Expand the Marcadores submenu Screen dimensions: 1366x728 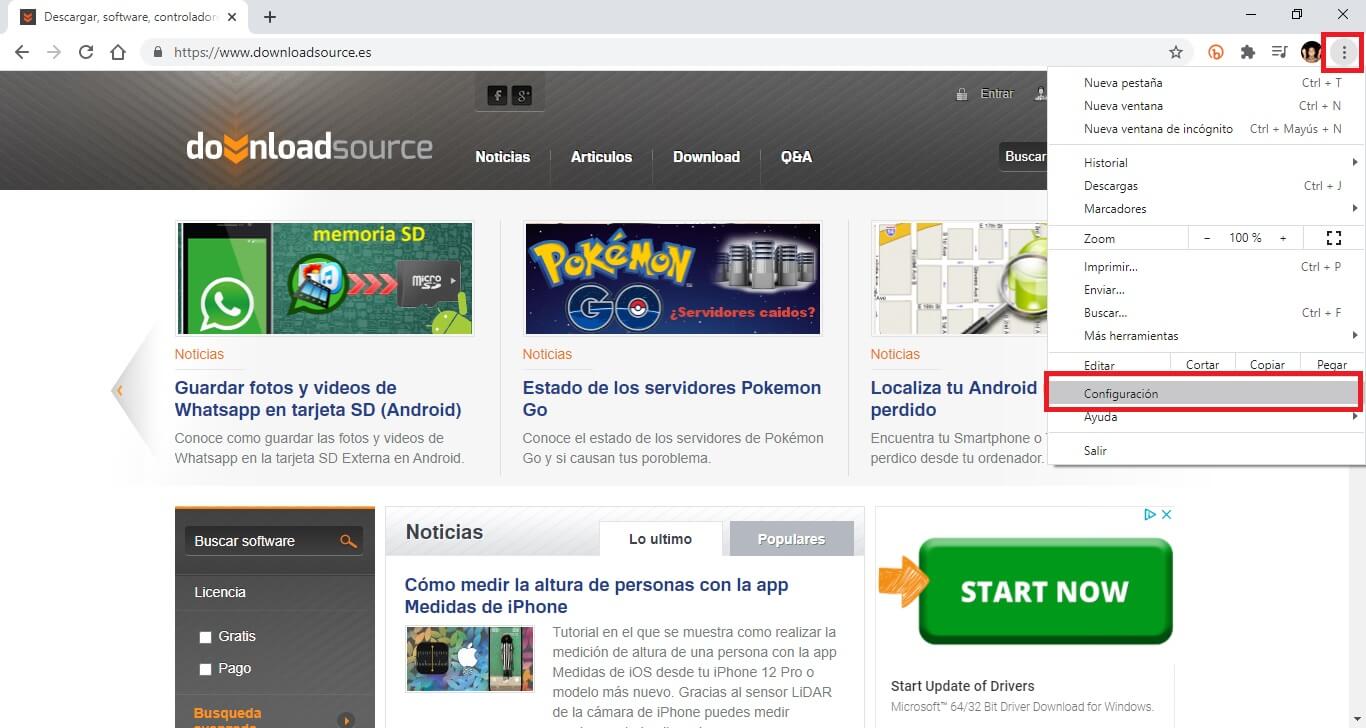point(1206,209)
